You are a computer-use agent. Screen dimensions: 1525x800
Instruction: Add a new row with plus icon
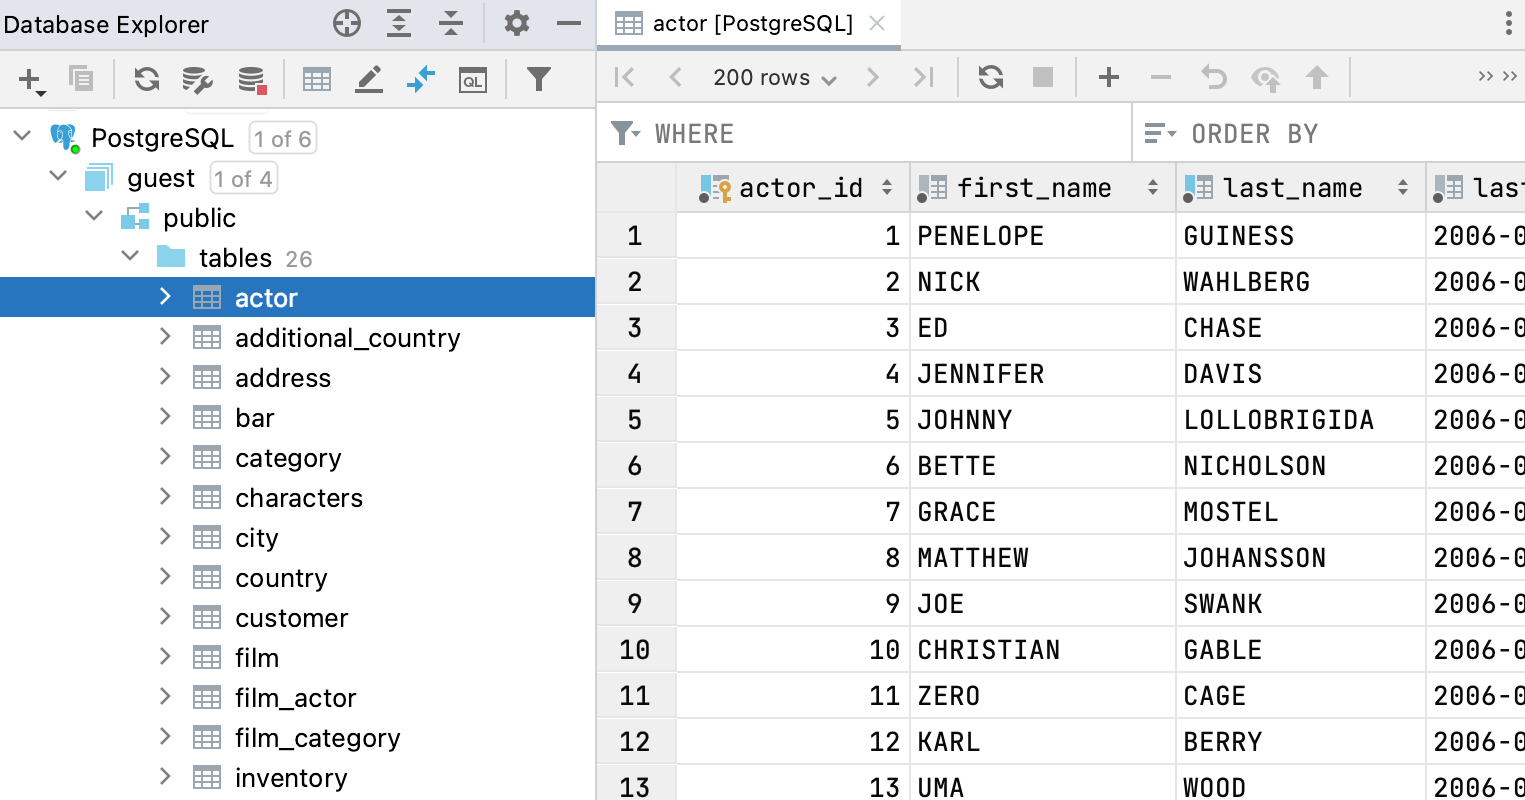1108,77
